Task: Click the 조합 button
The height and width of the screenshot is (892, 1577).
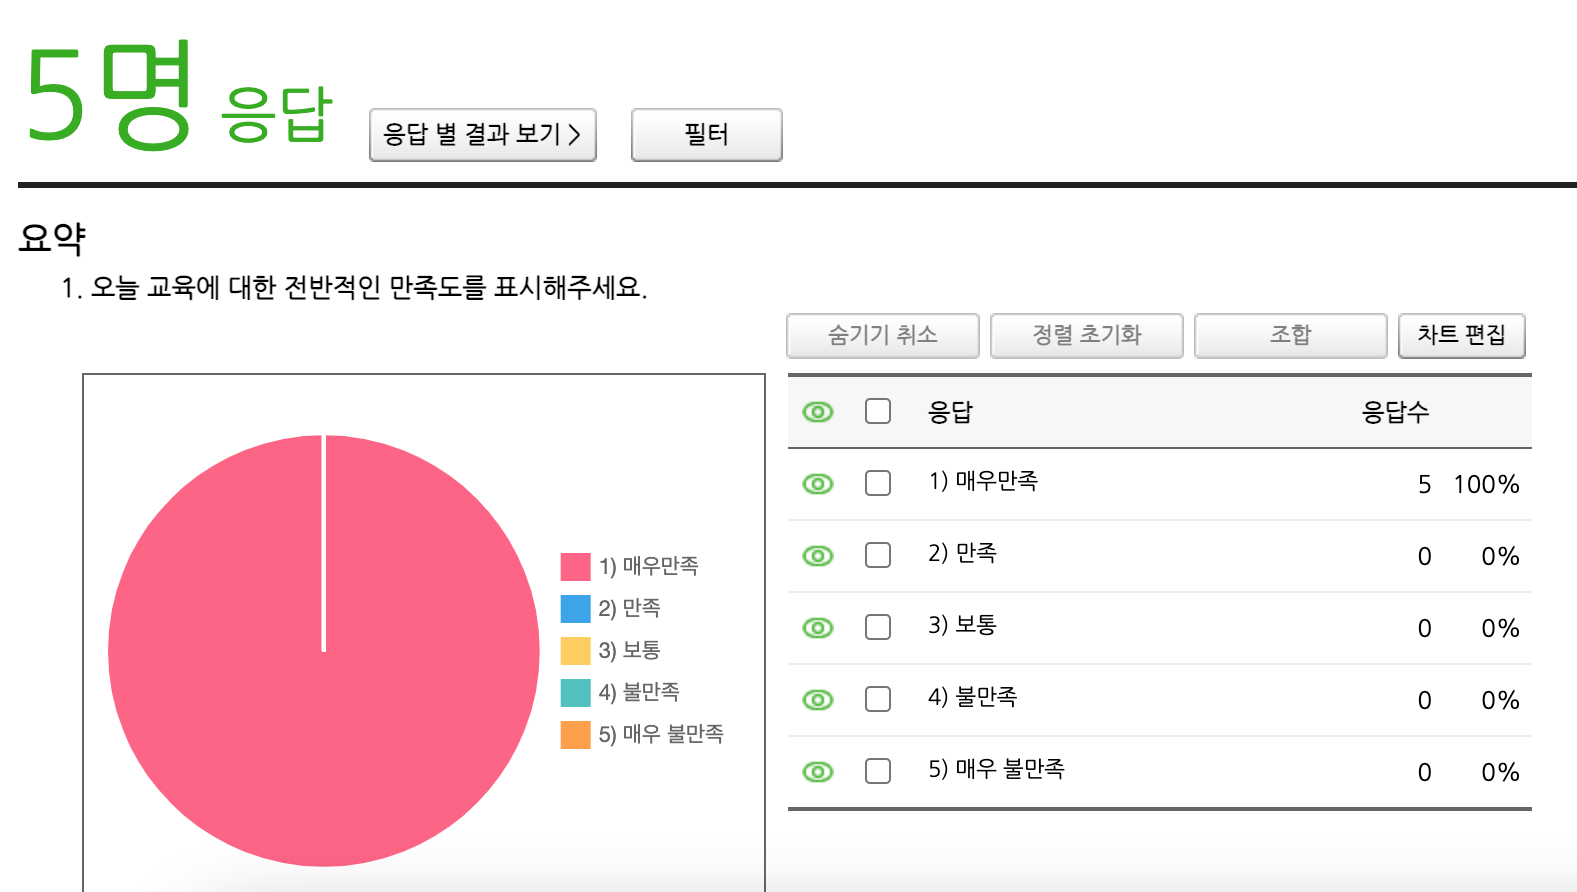Action: click(x=1290, y=336)
